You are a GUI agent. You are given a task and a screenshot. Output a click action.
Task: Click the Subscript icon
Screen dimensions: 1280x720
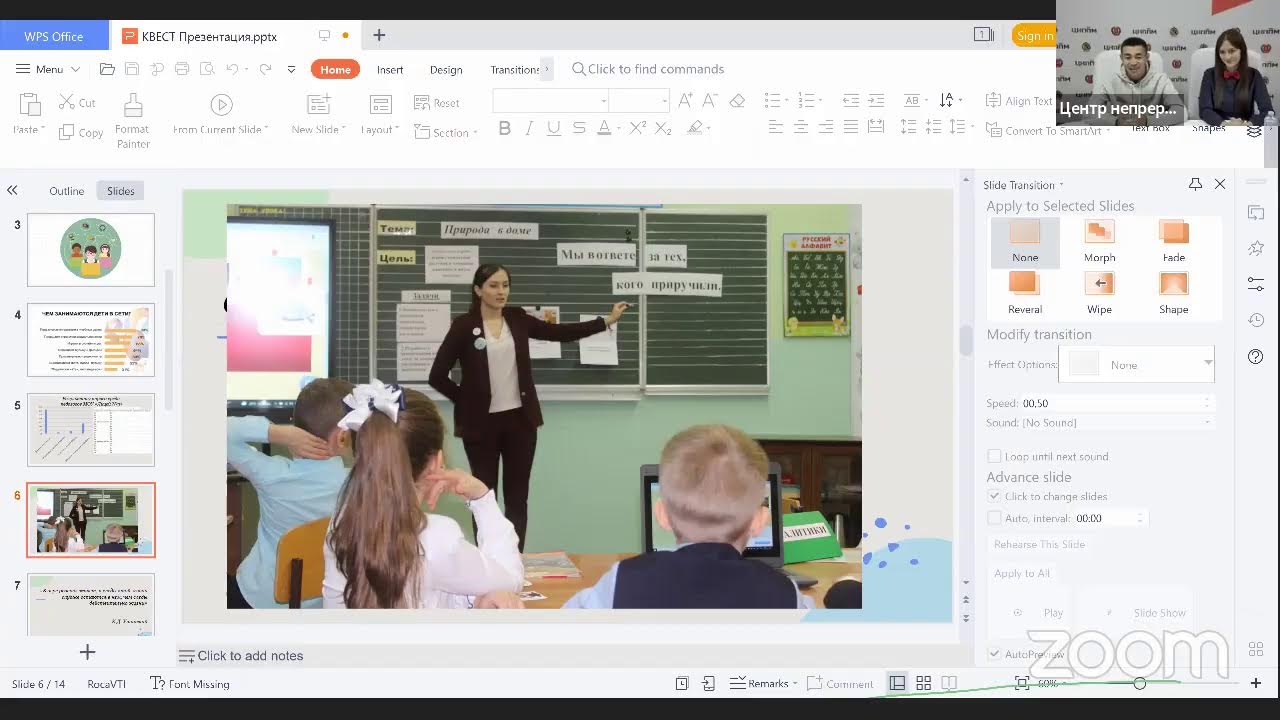click(x=662, y=128)
